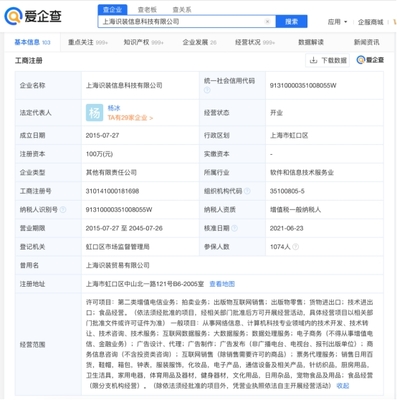Image resolution: width=397 pixels, height=400 pixels.
Task: Open the 知识产权 tab
Action: tap(143, 42)
